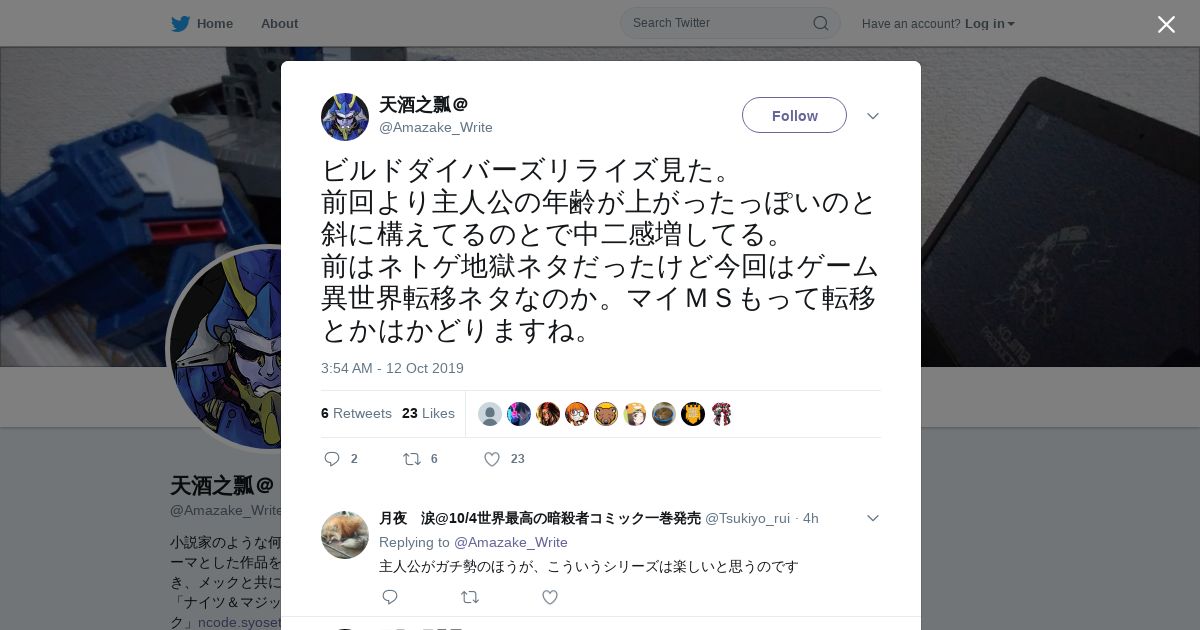Reply to the main tweet via its speech bubble icon
Screen dimensions: 1200x630
[x=332, y=459]
